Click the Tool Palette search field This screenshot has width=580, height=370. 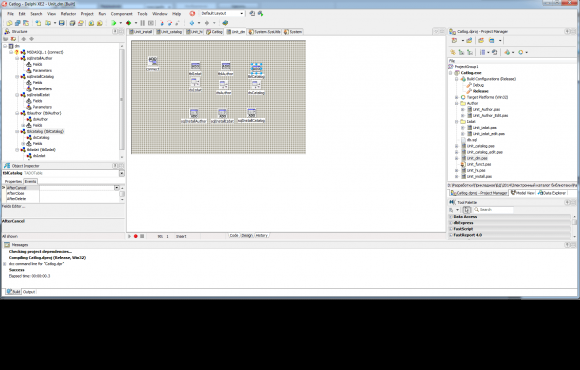495,210
